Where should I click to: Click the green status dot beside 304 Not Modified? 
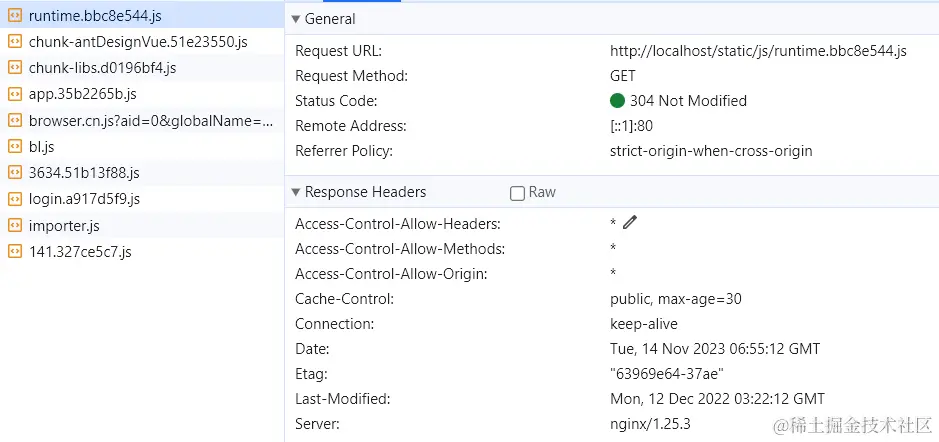(x=617, y=101)
